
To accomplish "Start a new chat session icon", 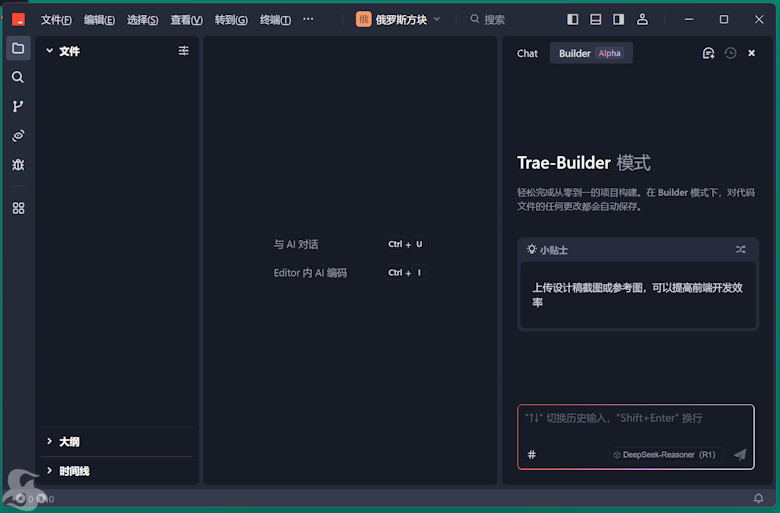I will [x=708, y=53].
